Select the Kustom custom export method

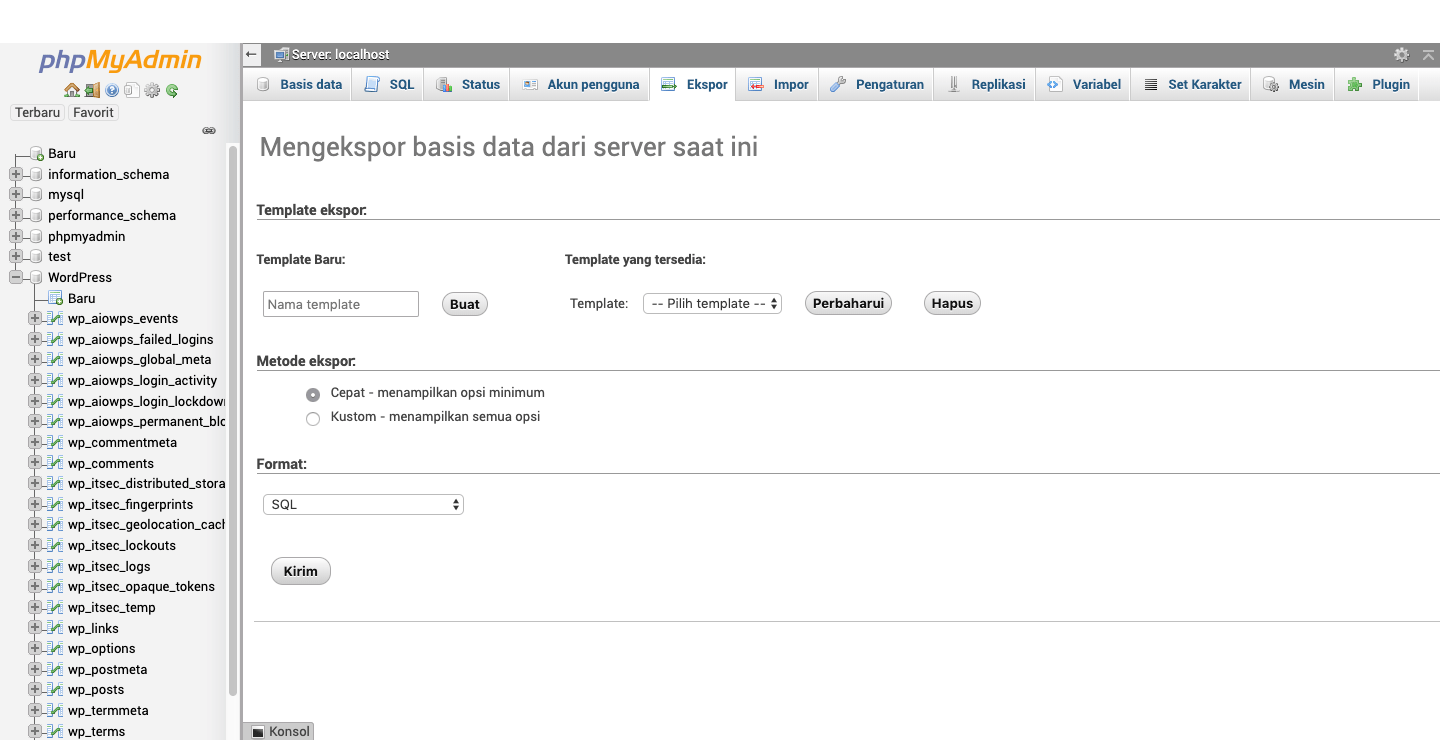tap(313, 418)
